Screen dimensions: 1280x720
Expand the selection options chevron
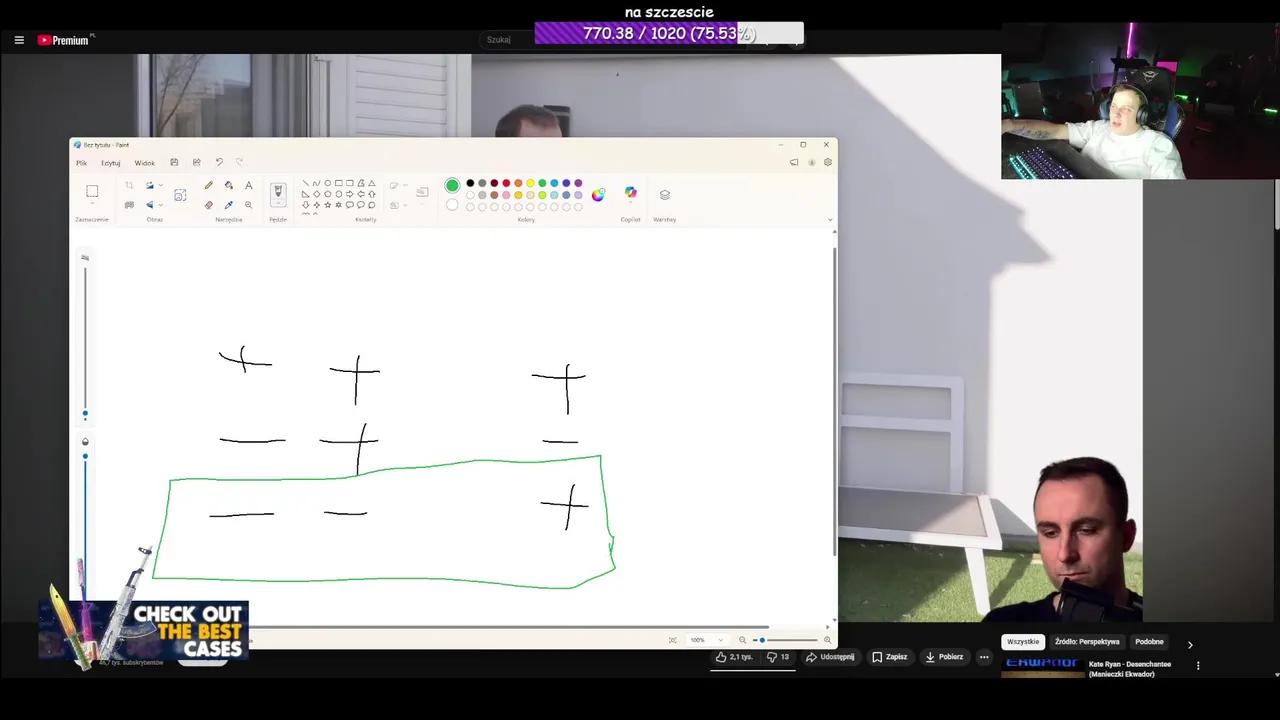[92, 204]
